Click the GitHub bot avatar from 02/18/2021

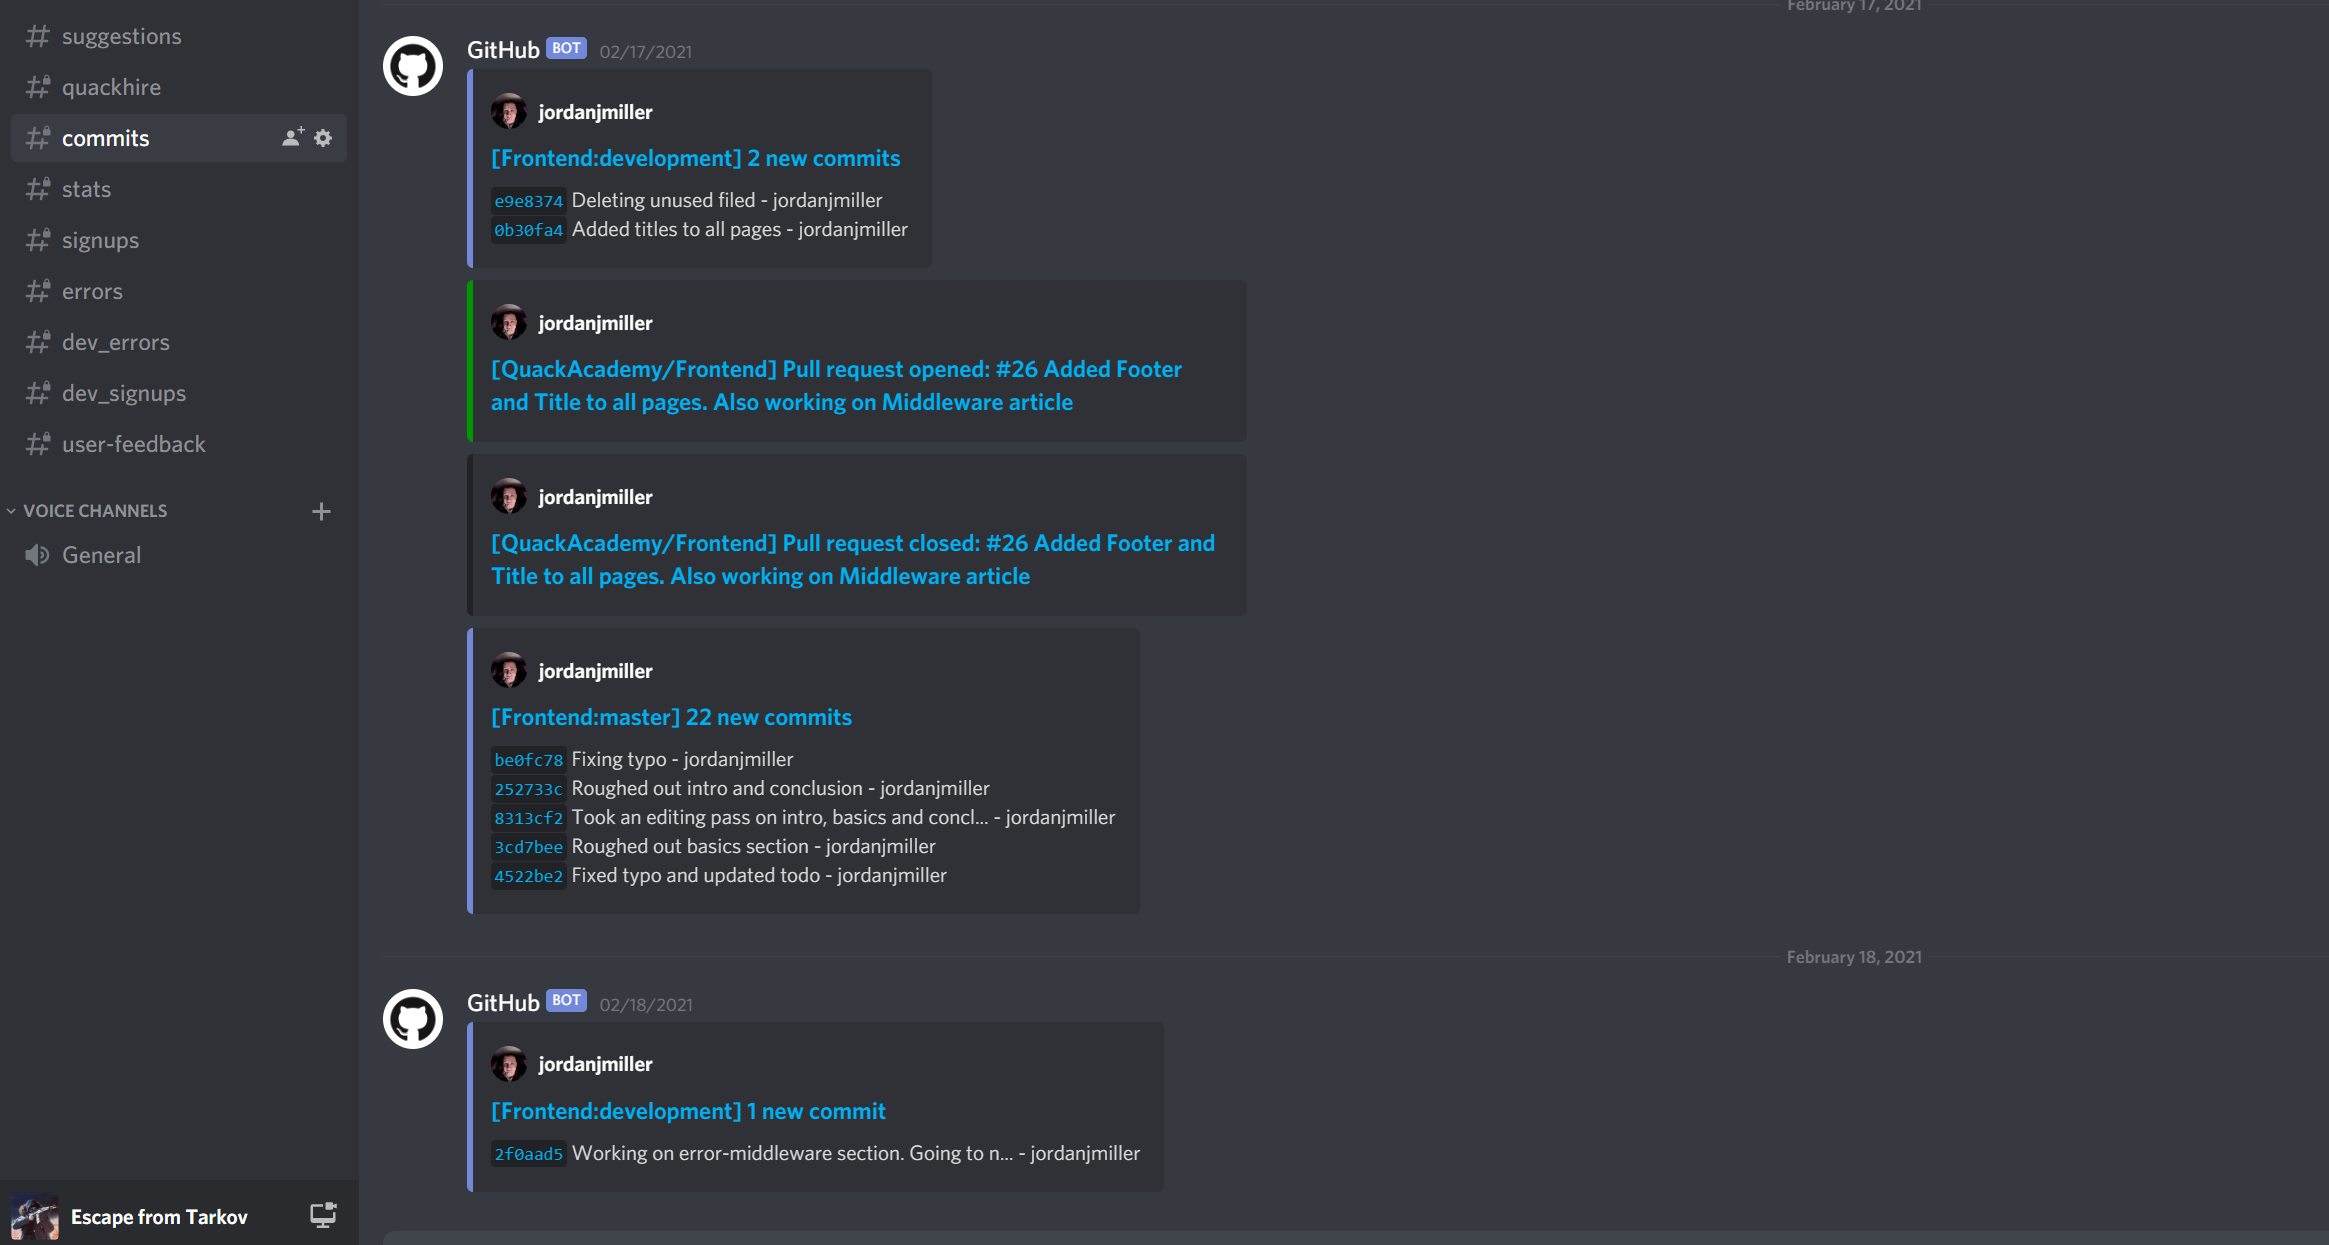413,1019
